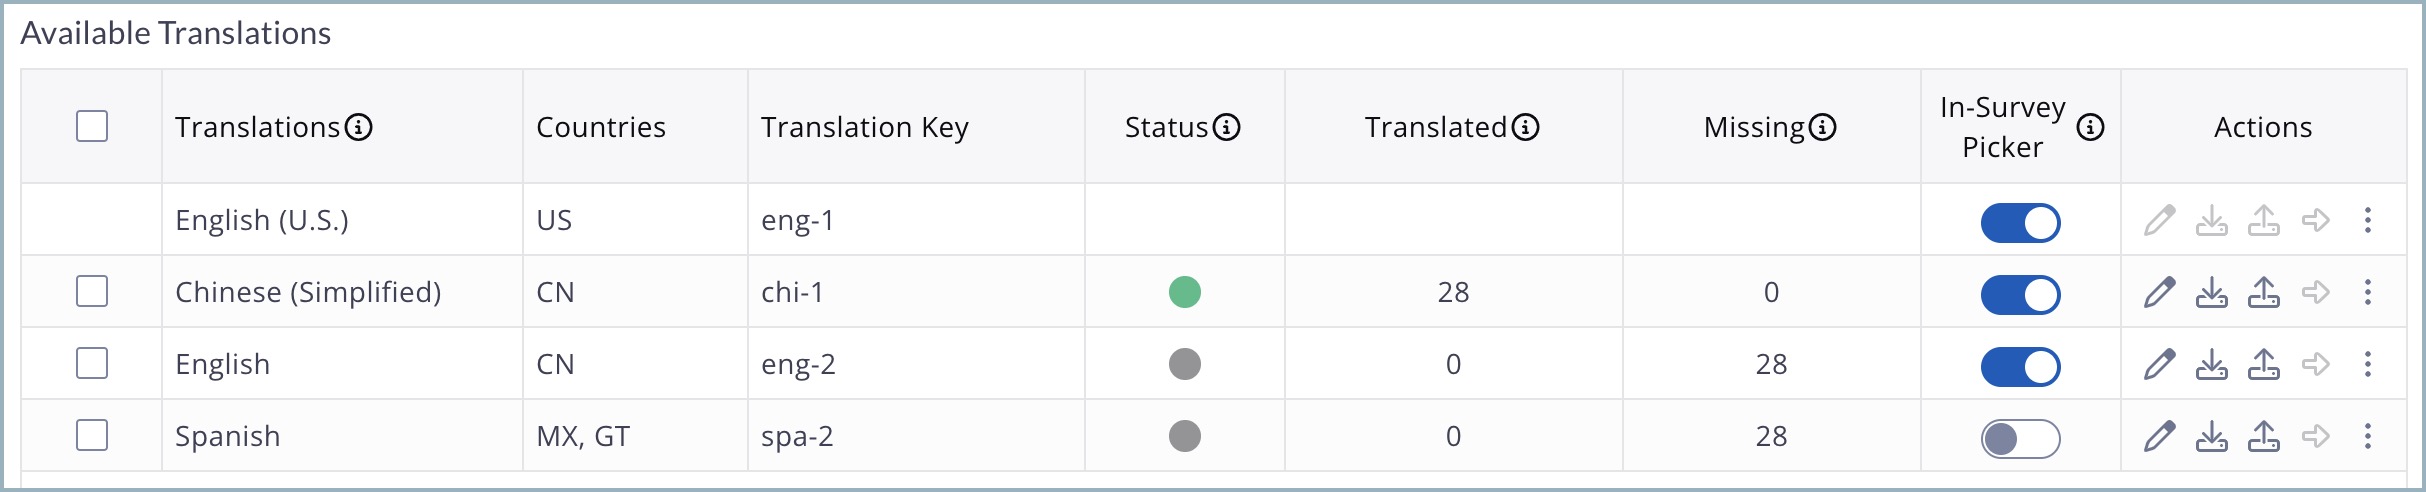Click the info icon beside Missing header
This screenshot has width=2426, height=492.
(1822, 127)
